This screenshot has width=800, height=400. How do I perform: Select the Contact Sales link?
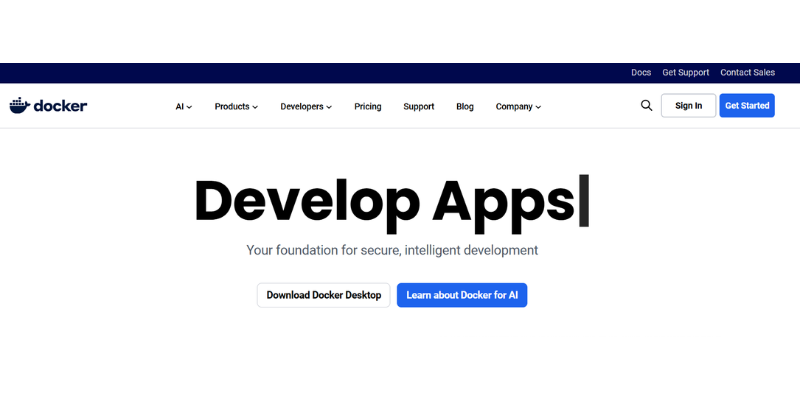click(747, 73)
